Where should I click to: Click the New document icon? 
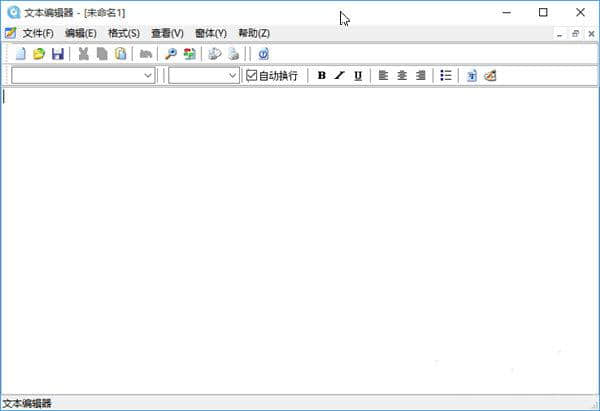pyautogui.click(x=20, y=54)
